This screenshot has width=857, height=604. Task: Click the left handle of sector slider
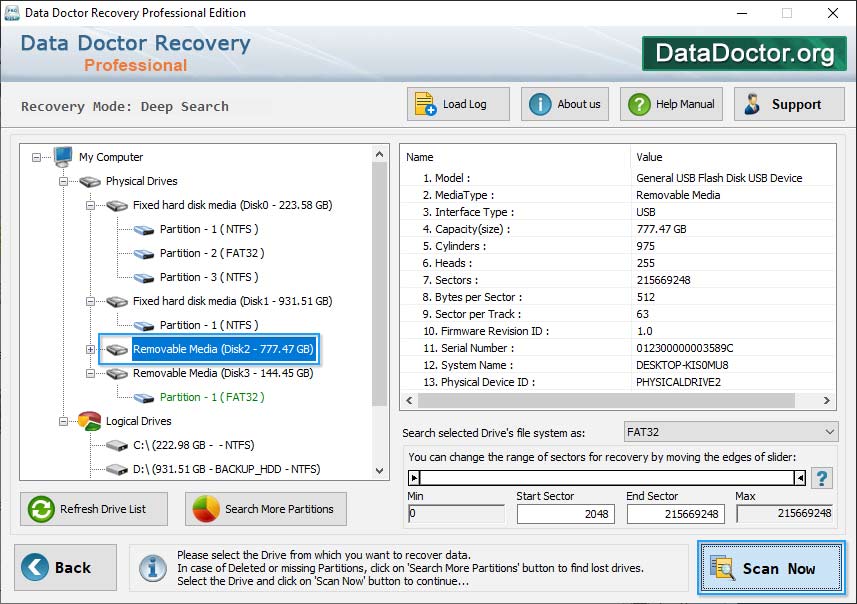click(x=414, y=478)
